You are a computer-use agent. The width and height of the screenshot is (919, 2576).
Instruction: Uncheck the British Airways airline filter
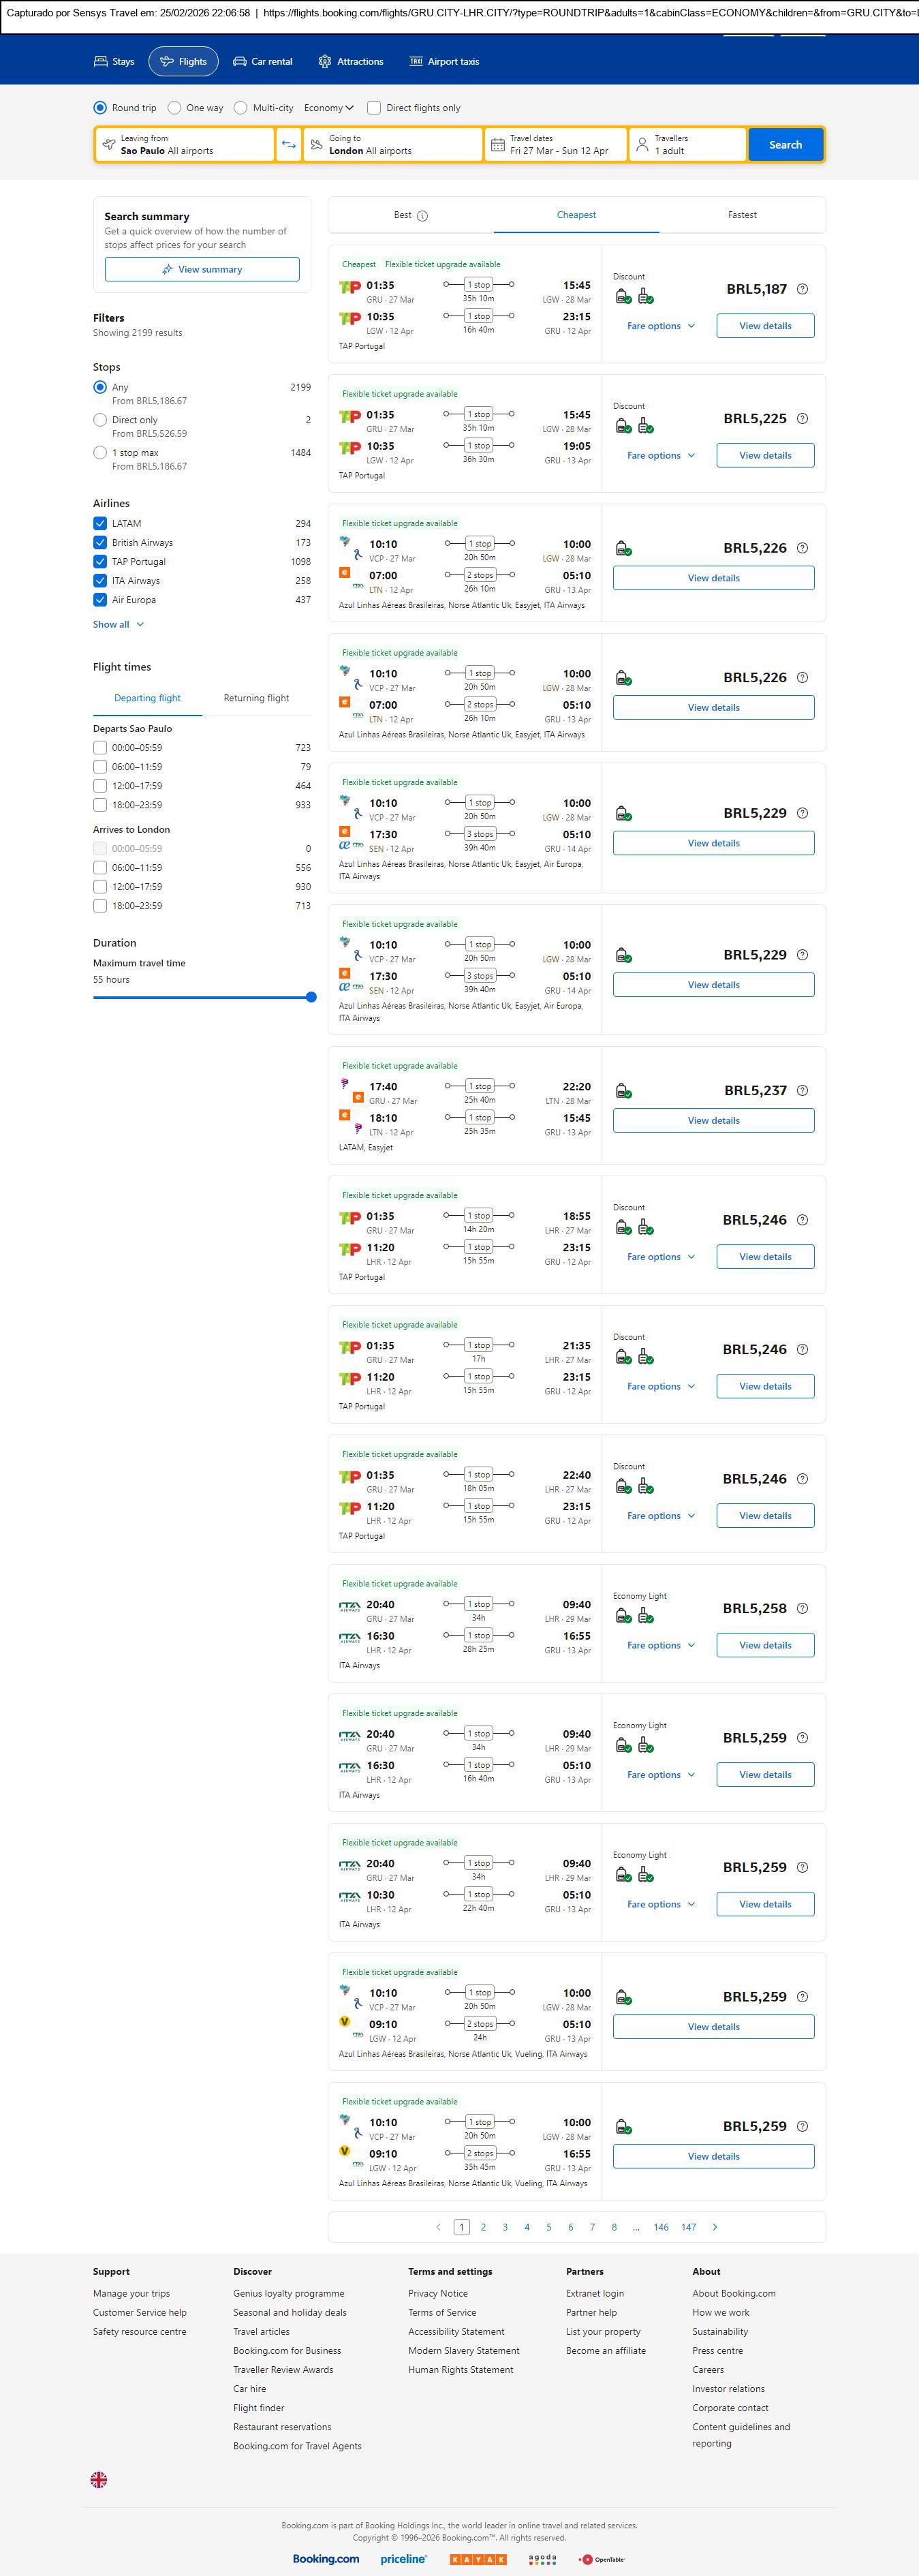click(100, 543)
